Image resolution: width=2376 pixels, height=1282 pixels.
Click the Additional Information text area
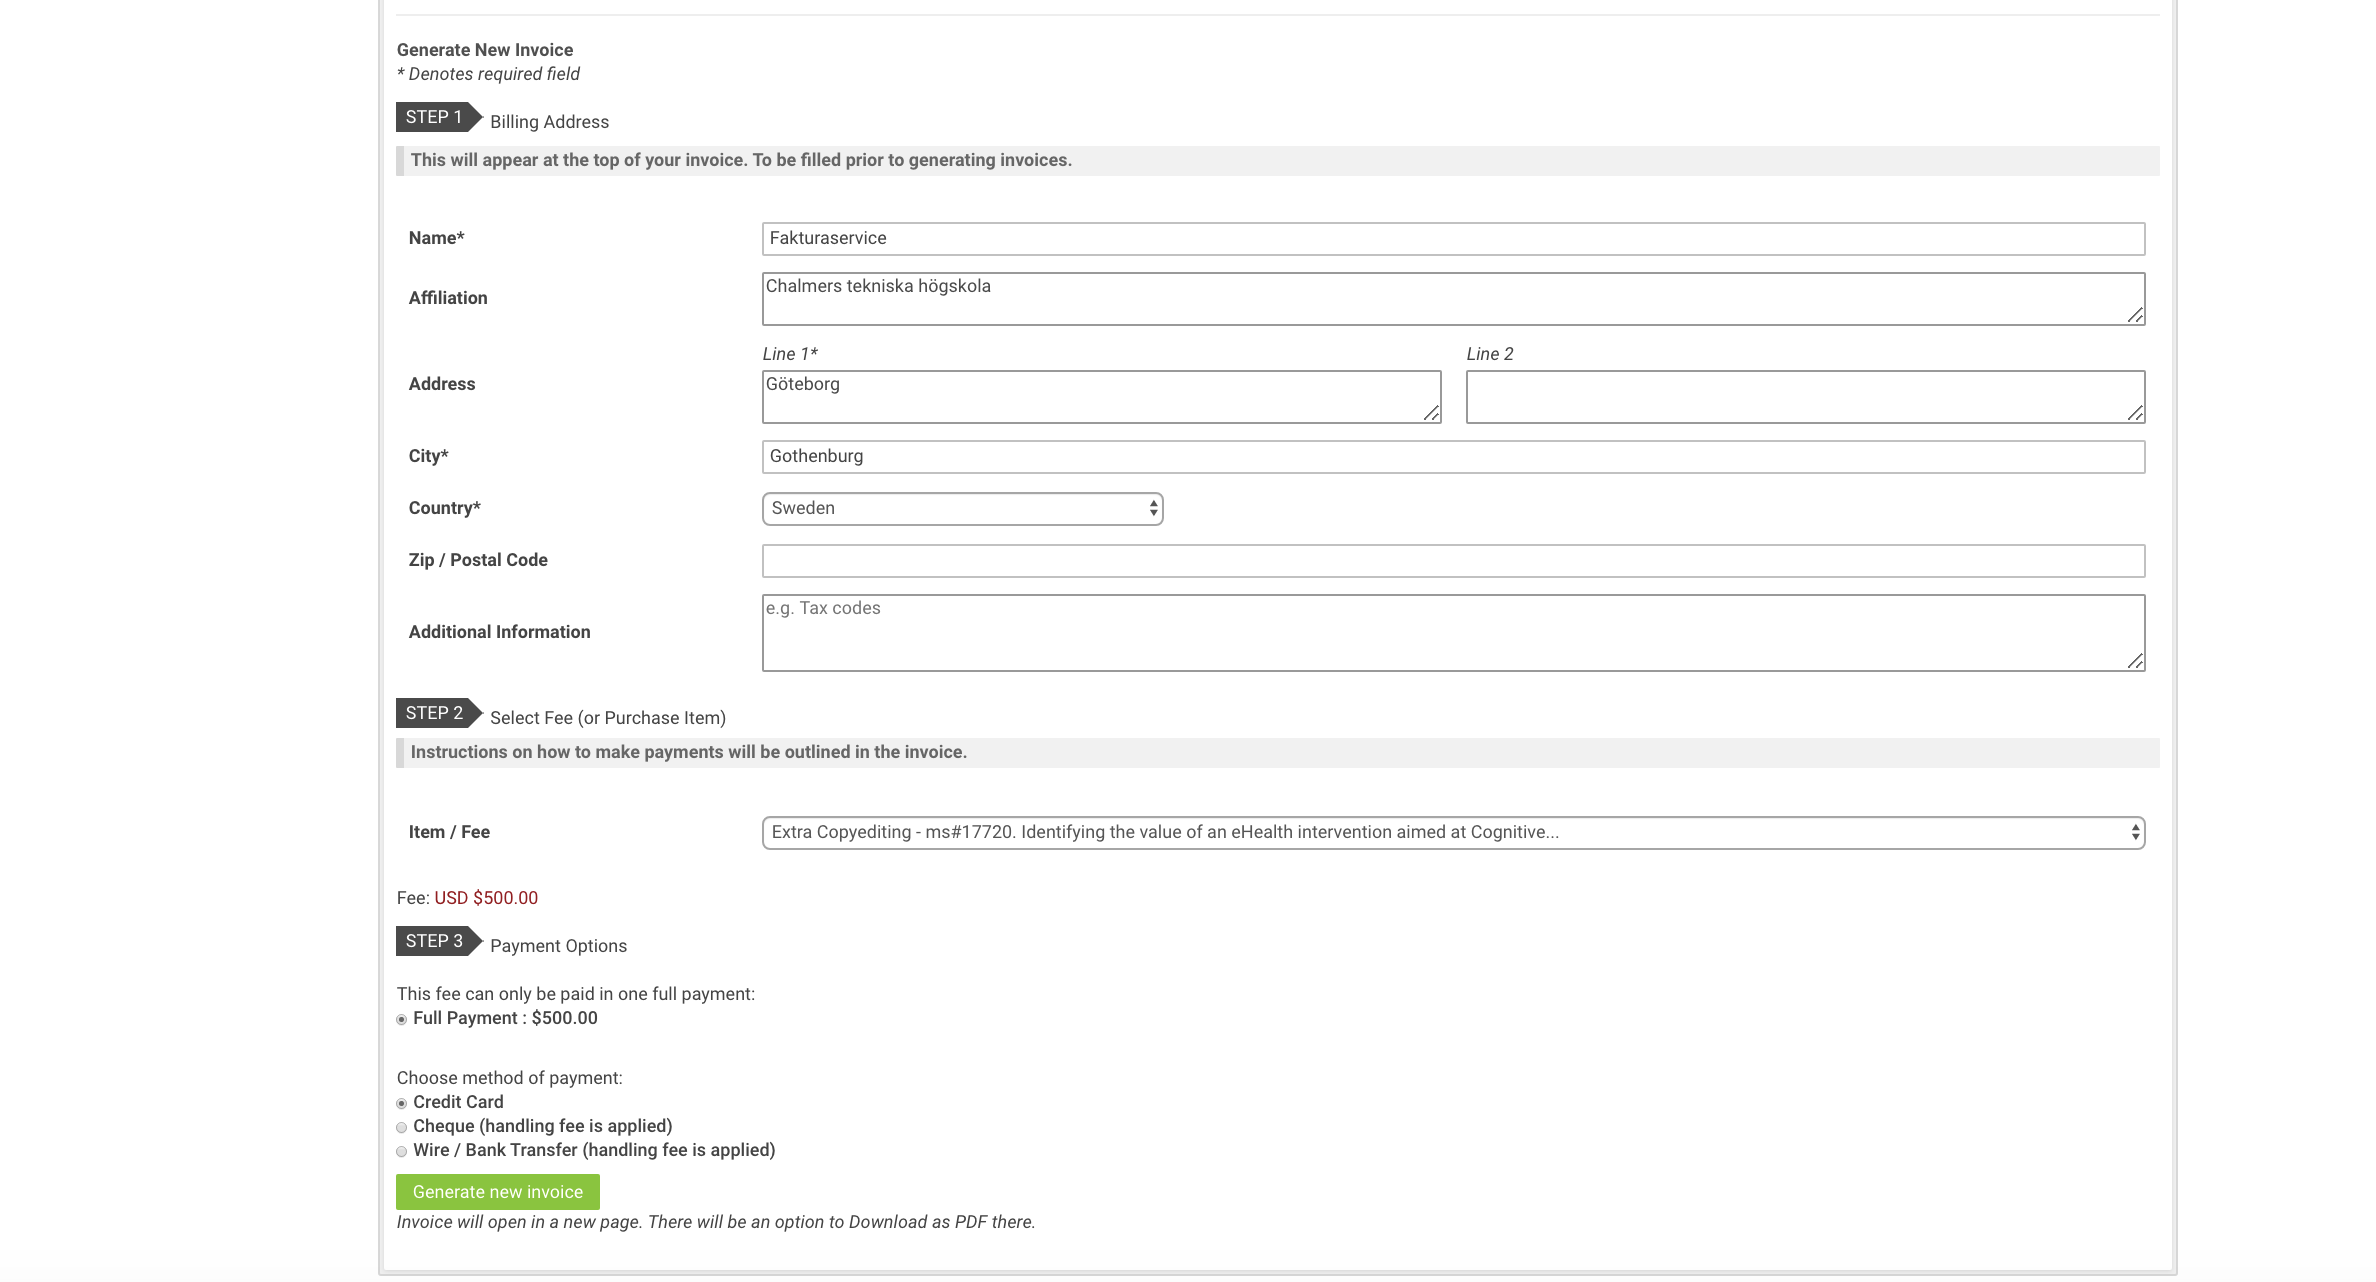point(1452,632)
